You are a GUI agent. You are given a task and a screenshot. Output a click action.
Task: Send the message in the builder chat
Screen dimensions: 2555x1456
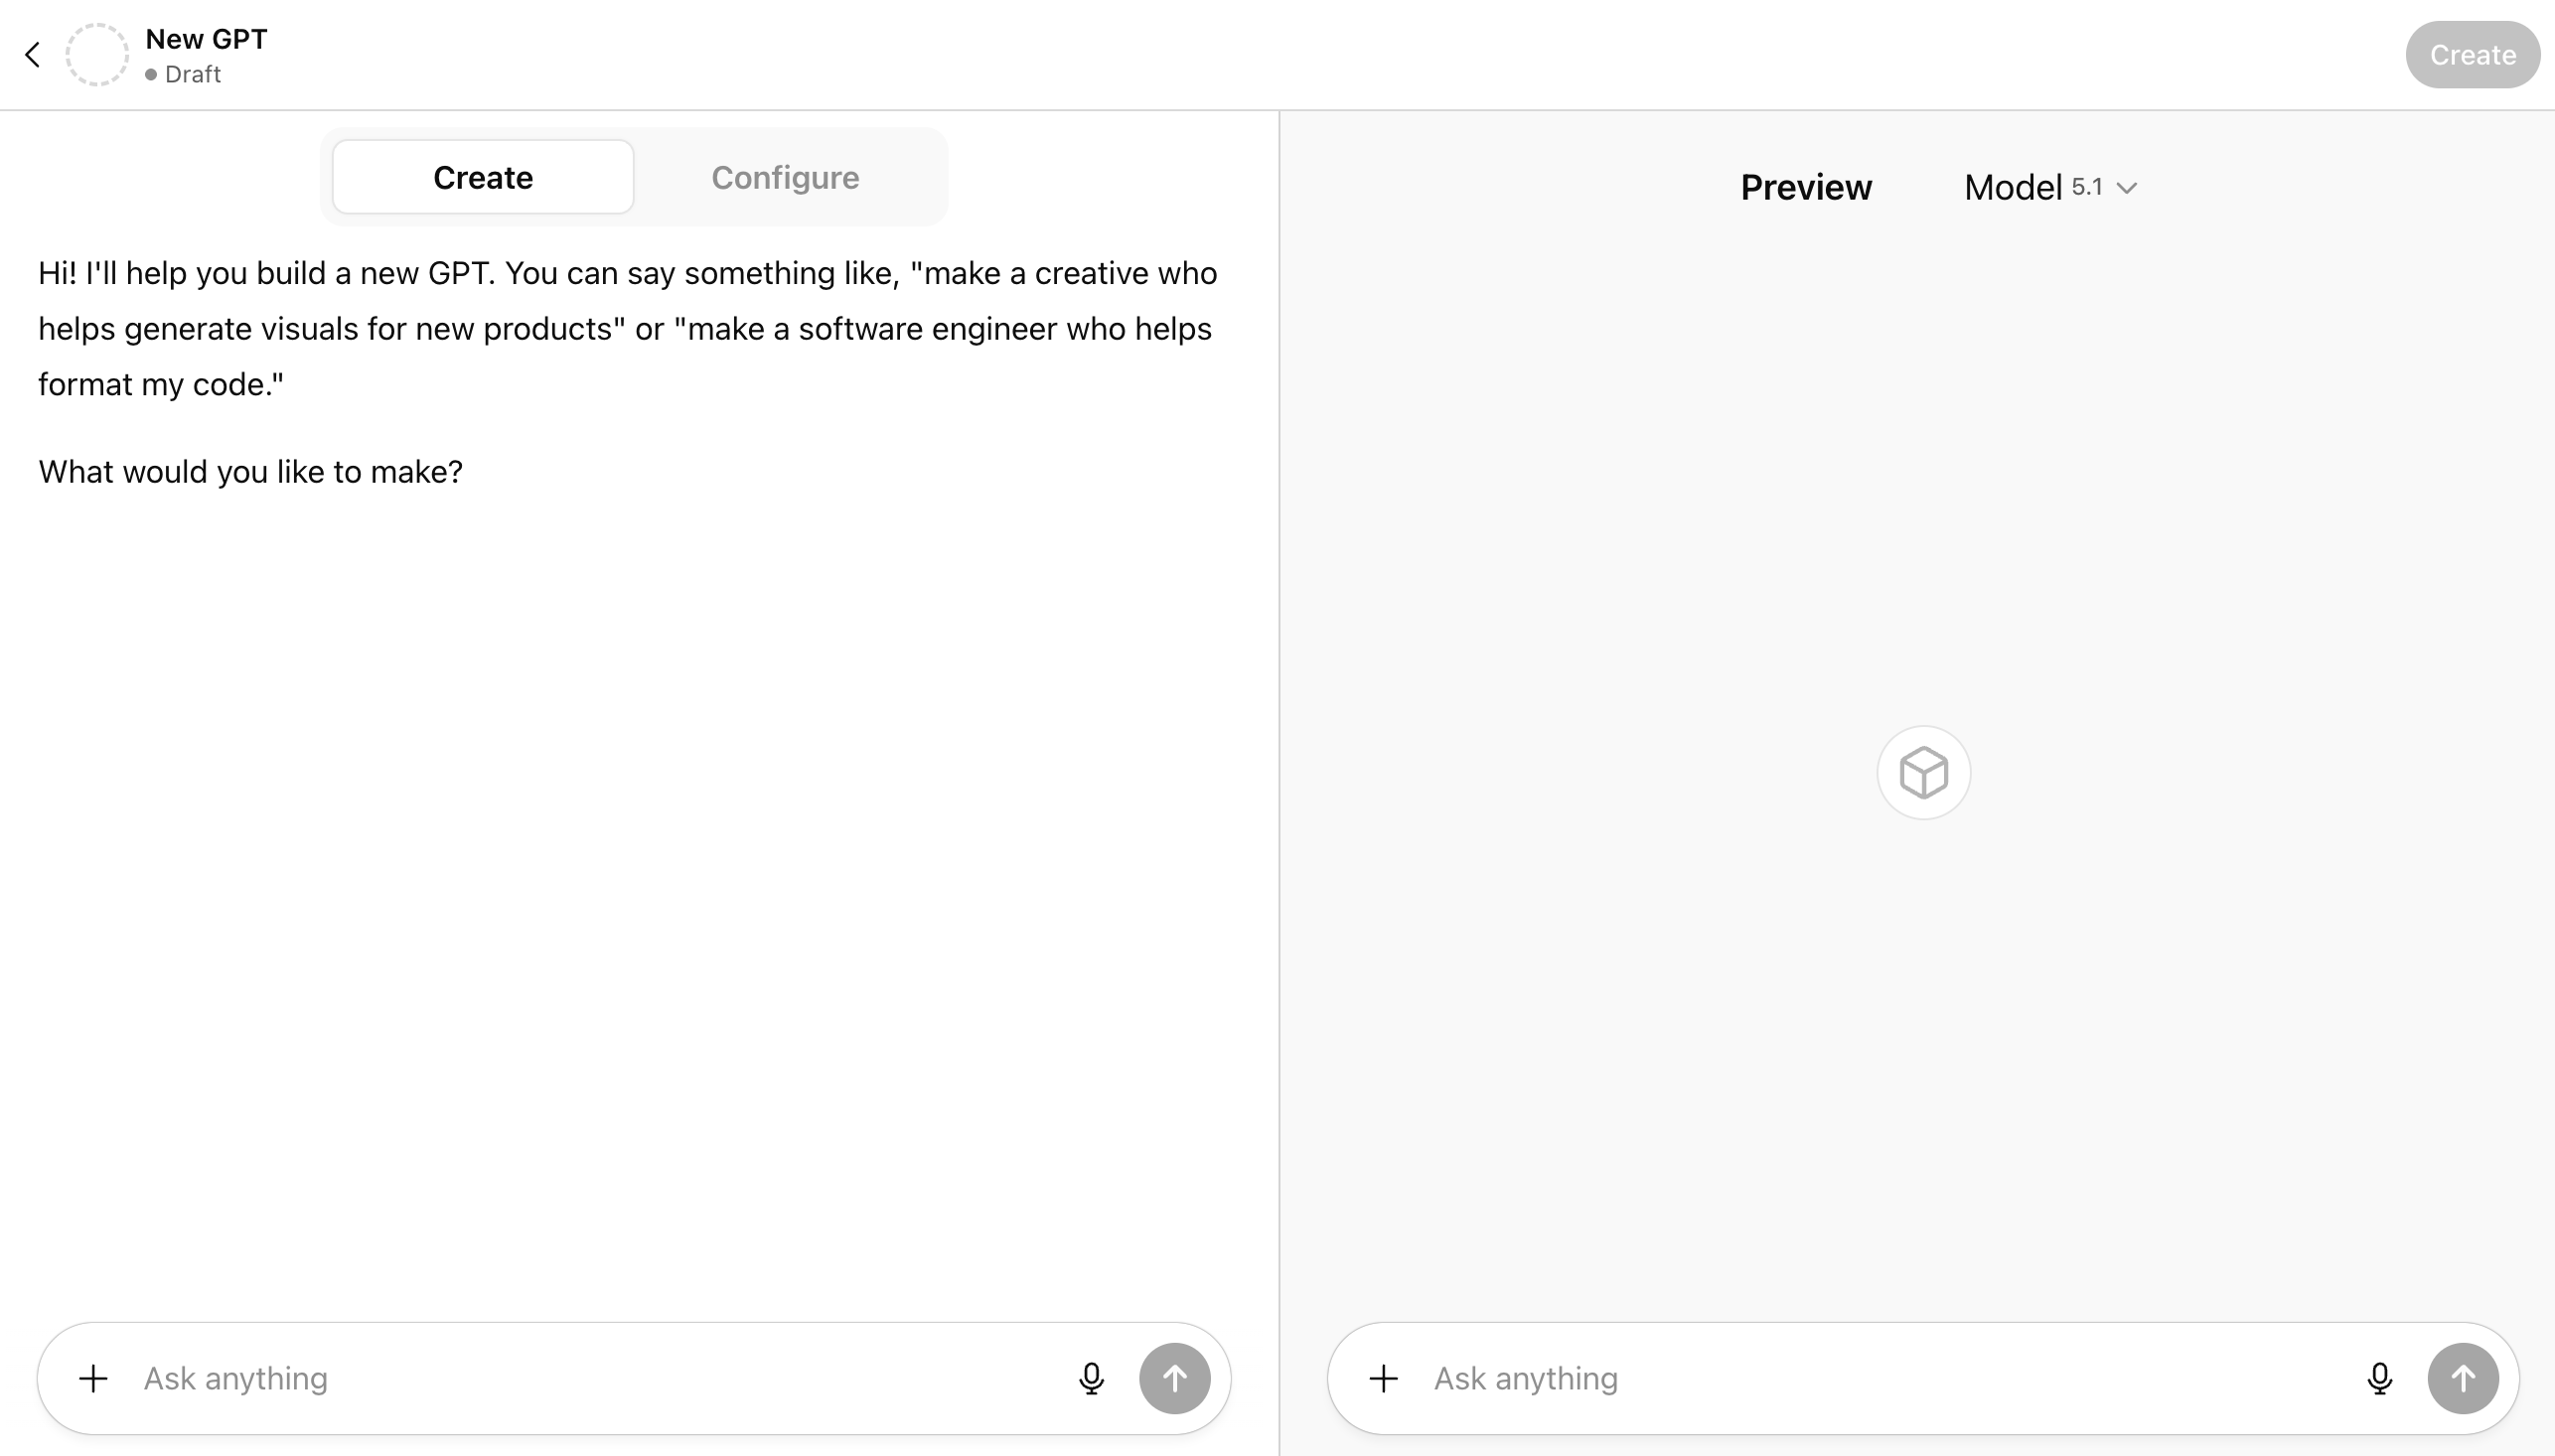(x=1174, y=1378)
